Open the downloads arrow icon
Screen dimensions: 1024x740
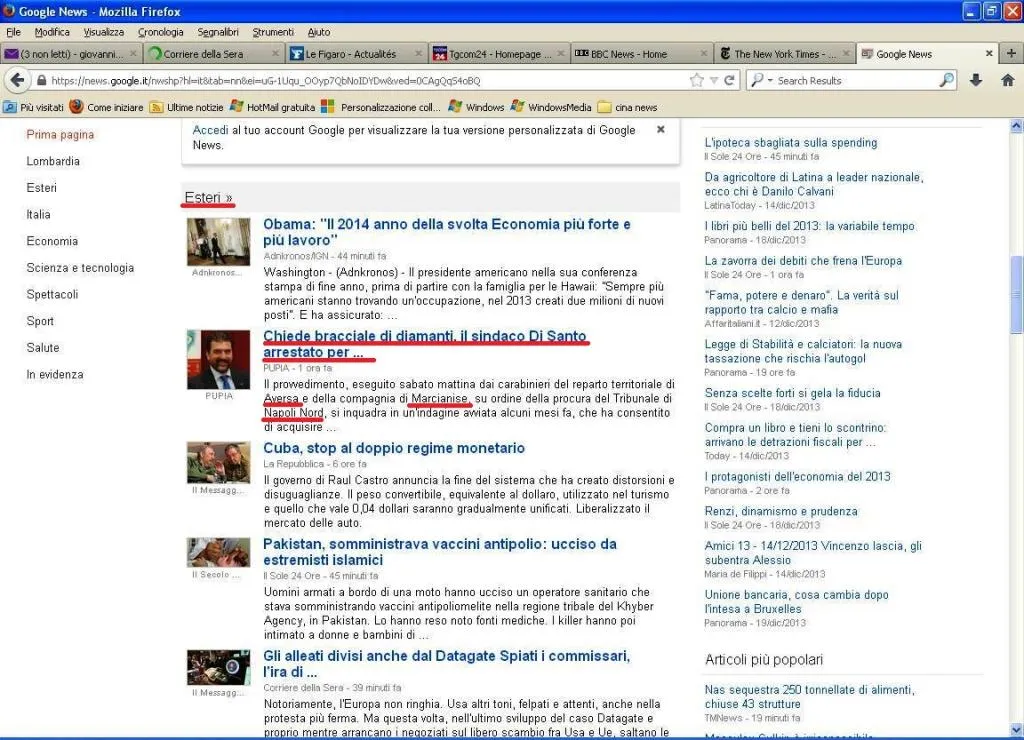point(976,81)
